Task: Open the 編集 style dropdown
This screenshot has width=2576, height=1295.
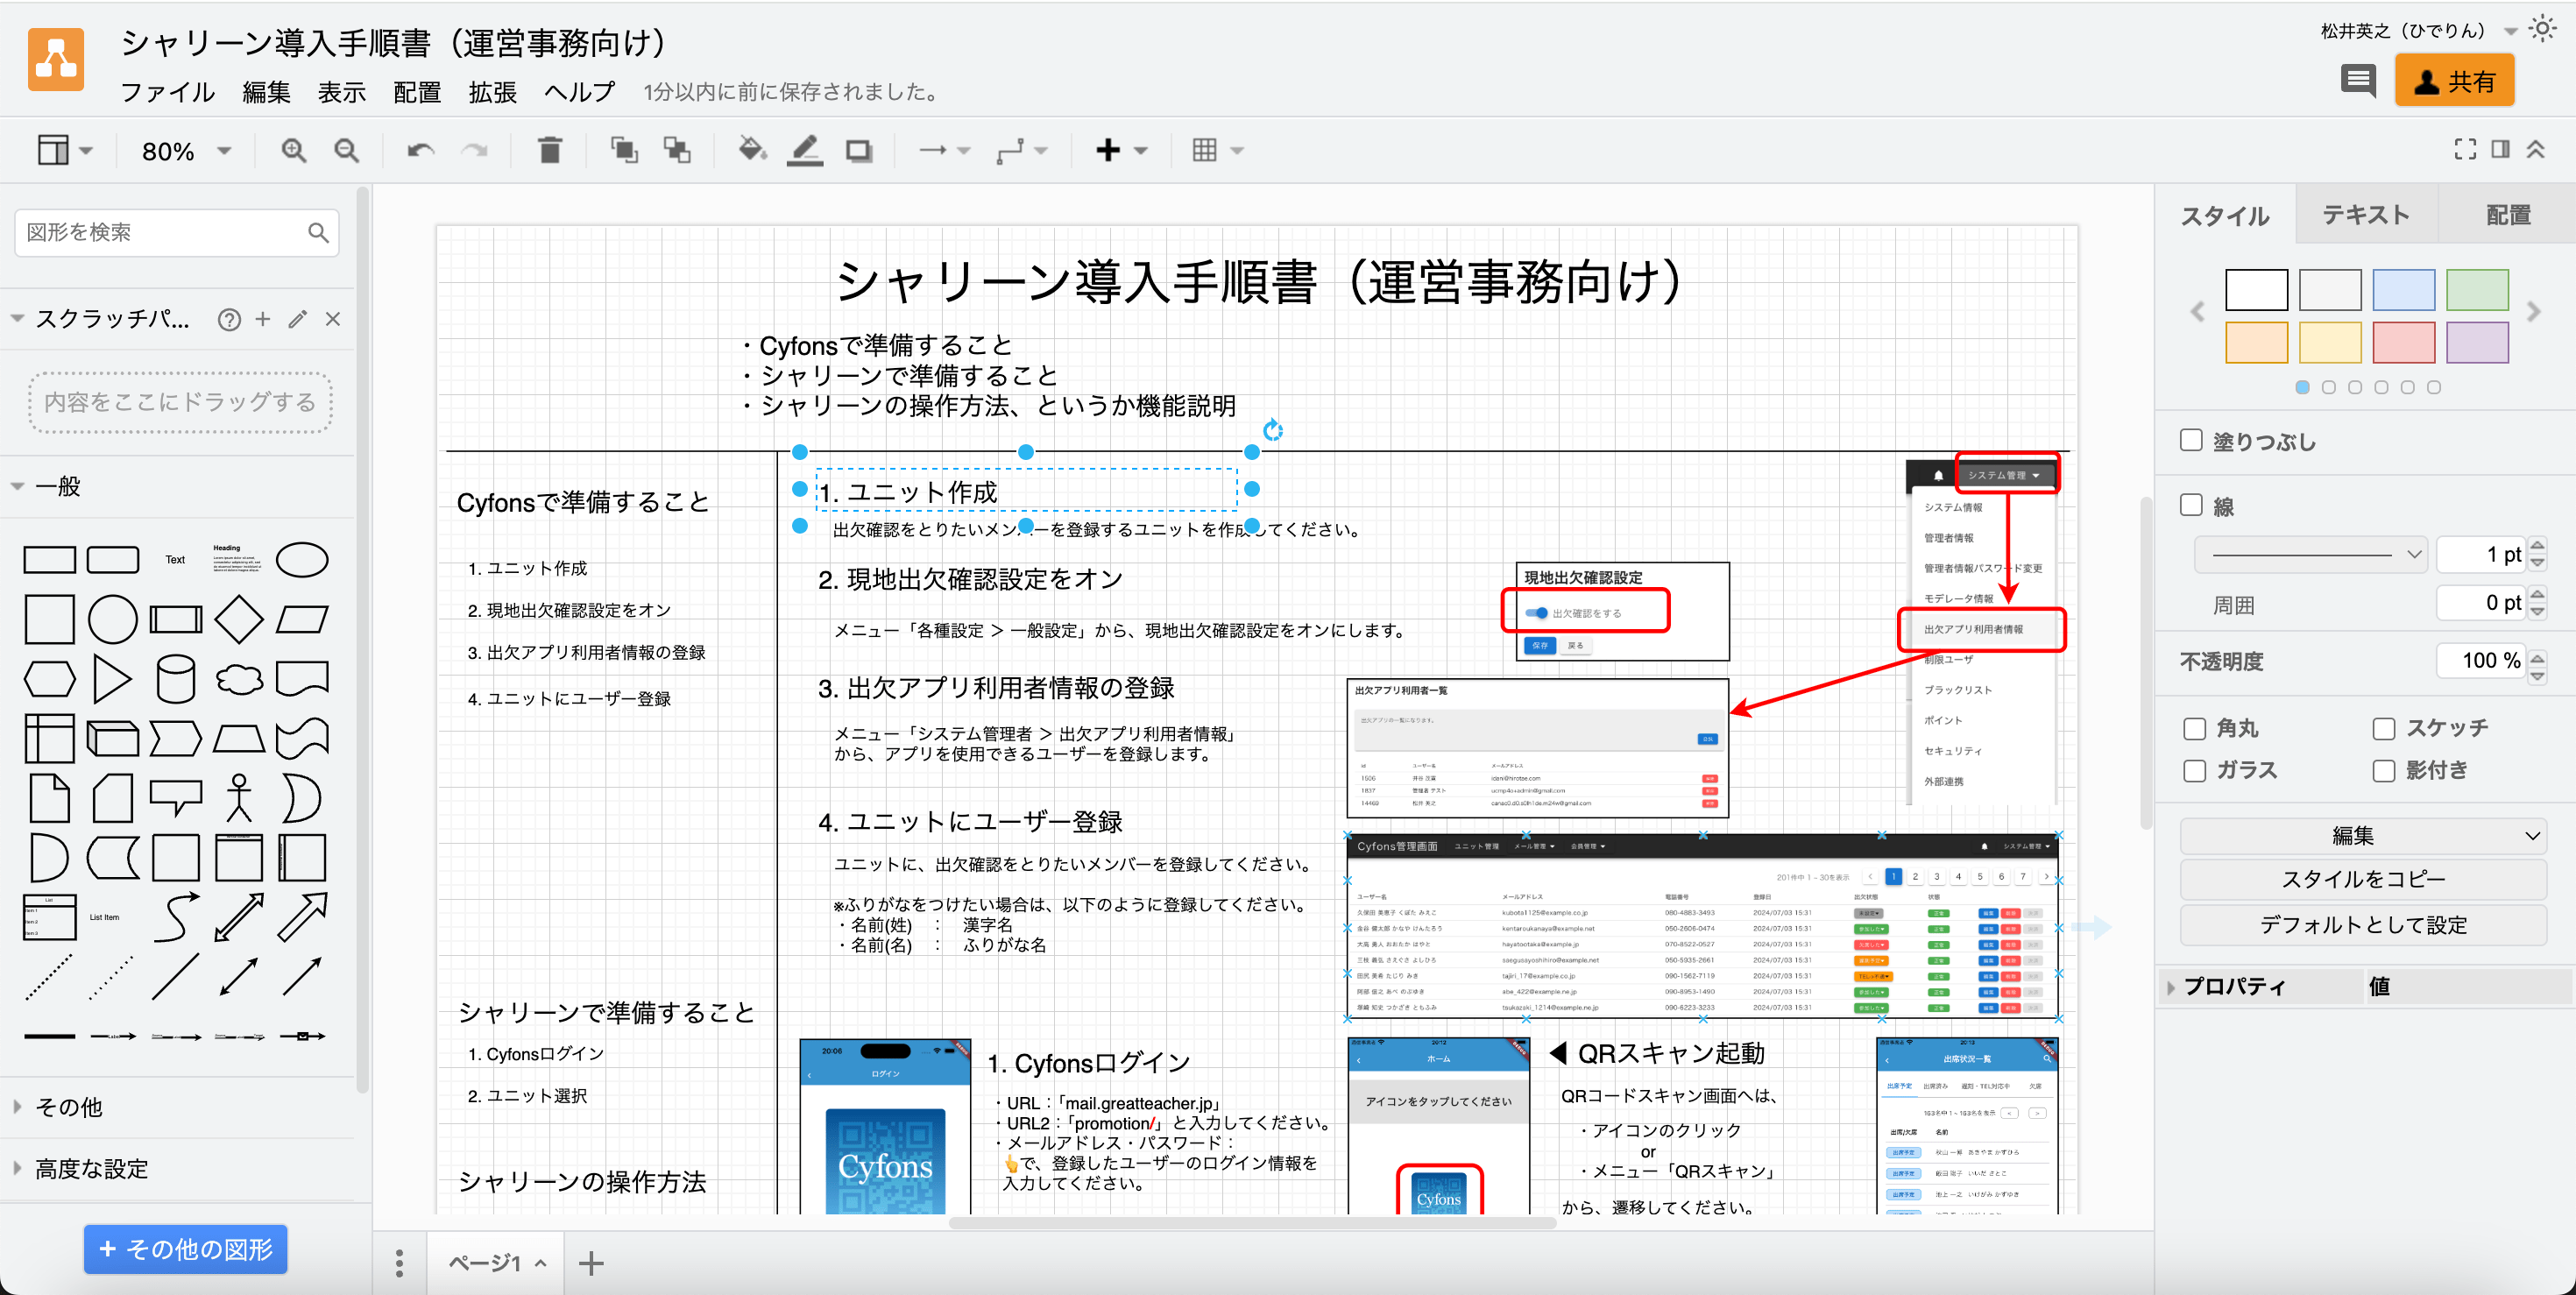Action: point(2362,835)
